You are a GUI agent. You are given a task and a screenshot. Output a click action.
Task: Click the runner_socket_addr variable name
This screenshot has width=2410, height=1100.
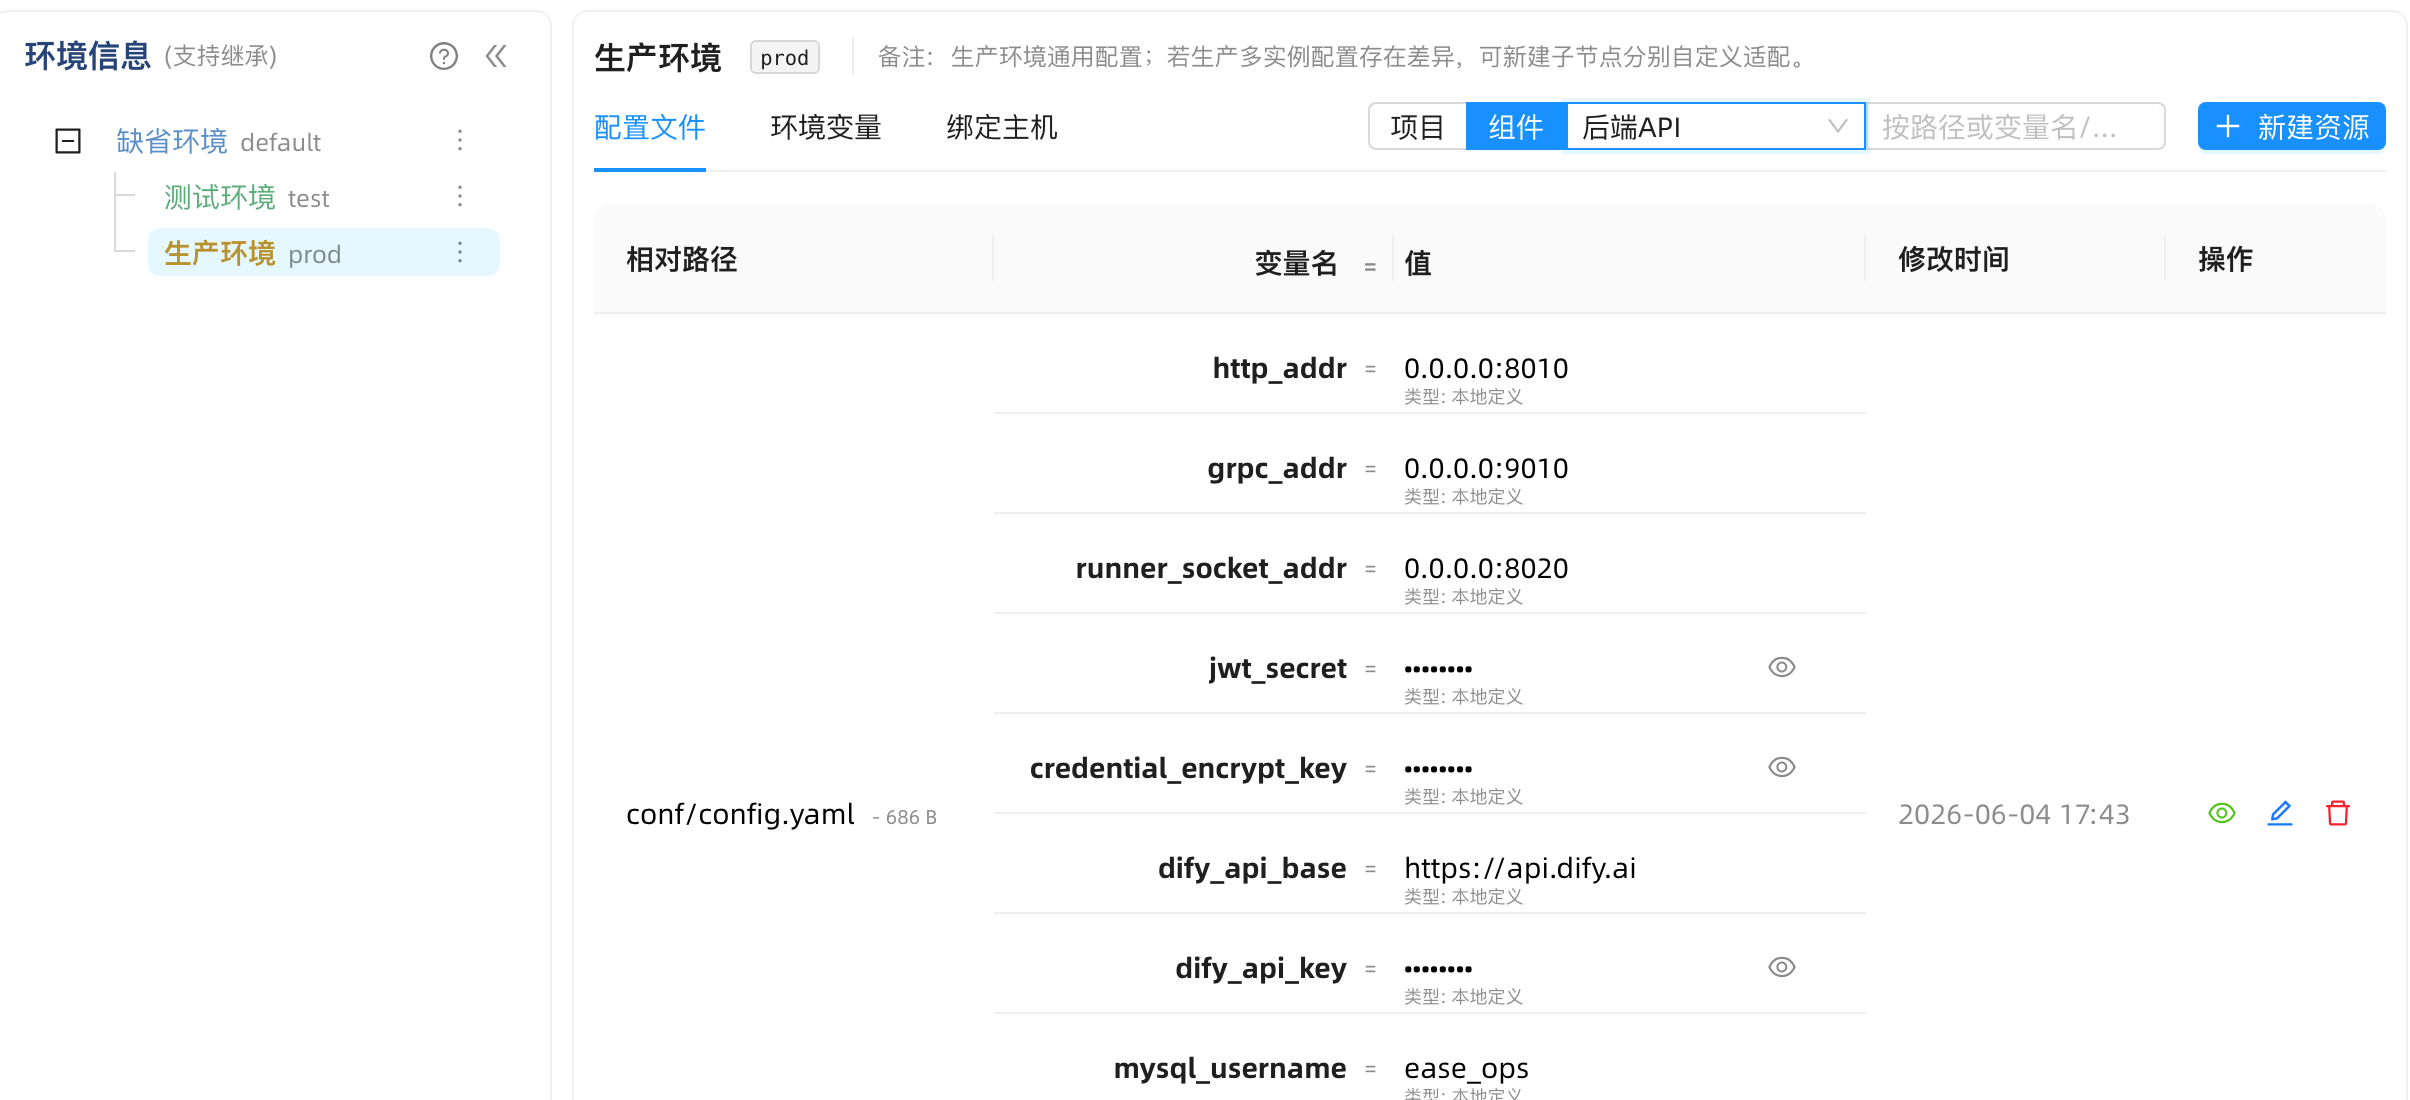[x=1211, y=569]
